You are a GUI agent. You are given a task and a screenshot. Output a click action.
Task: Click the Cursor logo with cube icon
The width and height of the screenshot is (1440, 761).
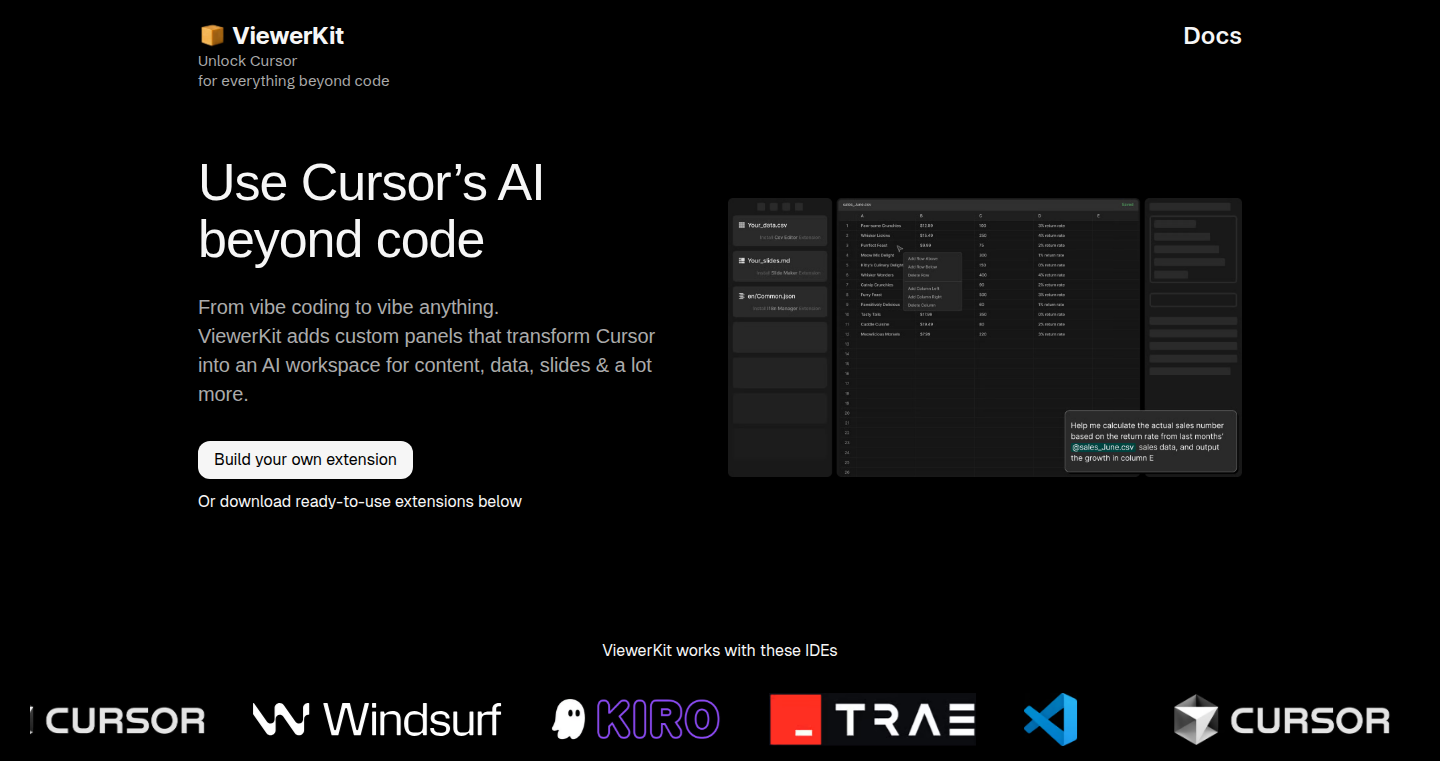(x=1281, y=719)
